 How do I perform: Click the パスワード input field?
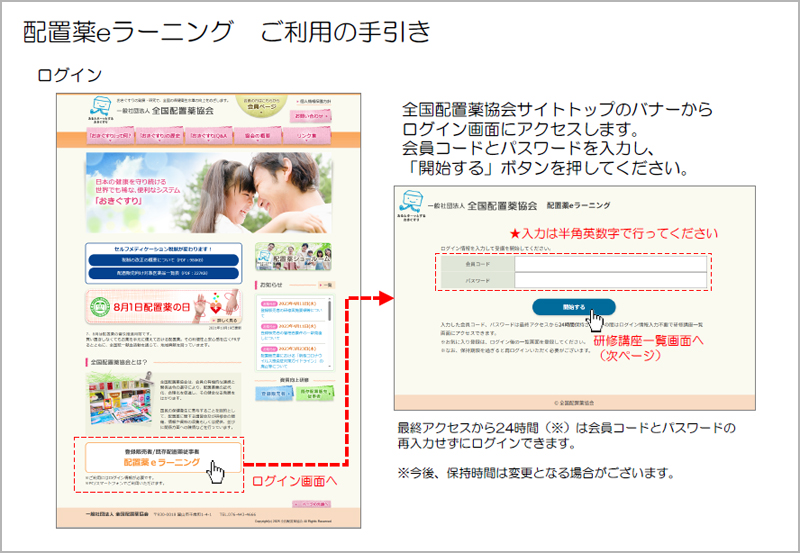pos(610,281)
